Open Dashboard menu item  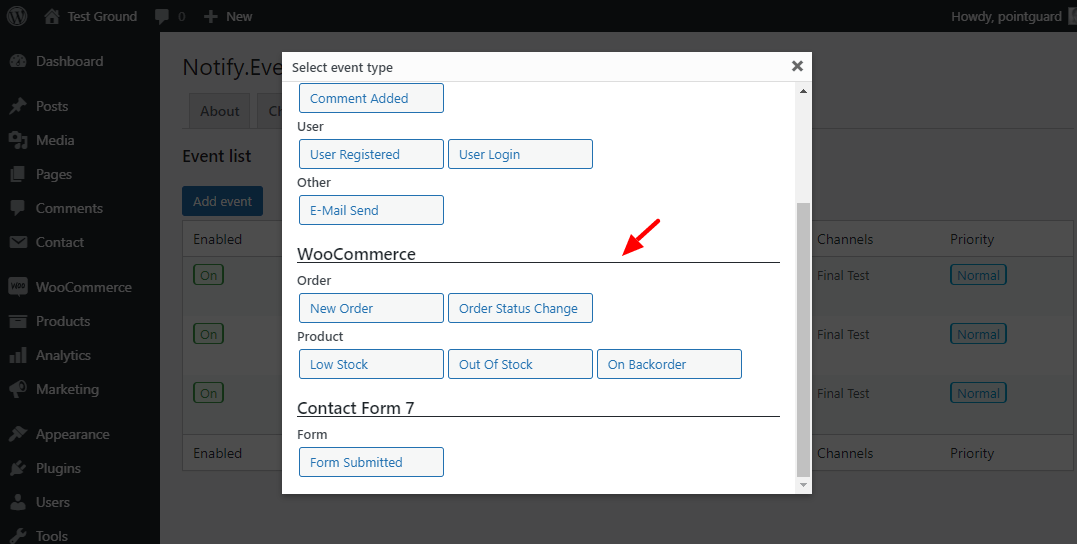click(69, 61)
